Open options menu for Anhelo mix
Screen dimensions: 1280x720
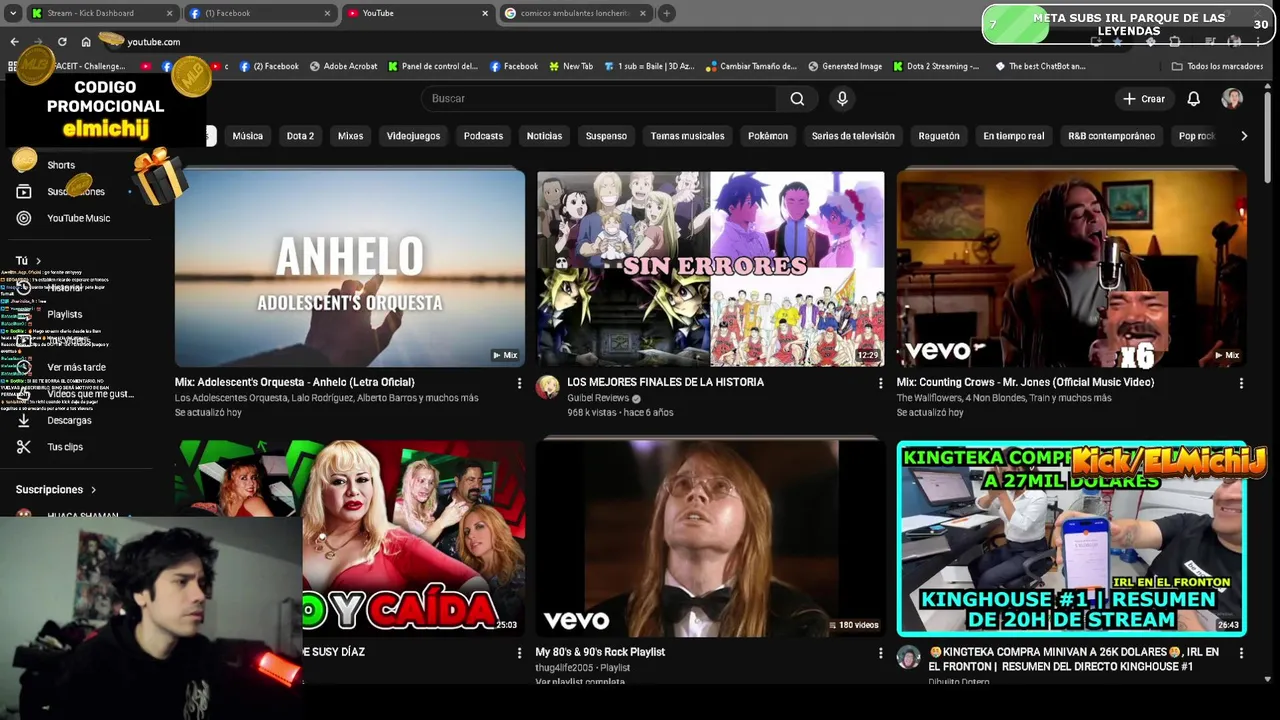point(519,383)
